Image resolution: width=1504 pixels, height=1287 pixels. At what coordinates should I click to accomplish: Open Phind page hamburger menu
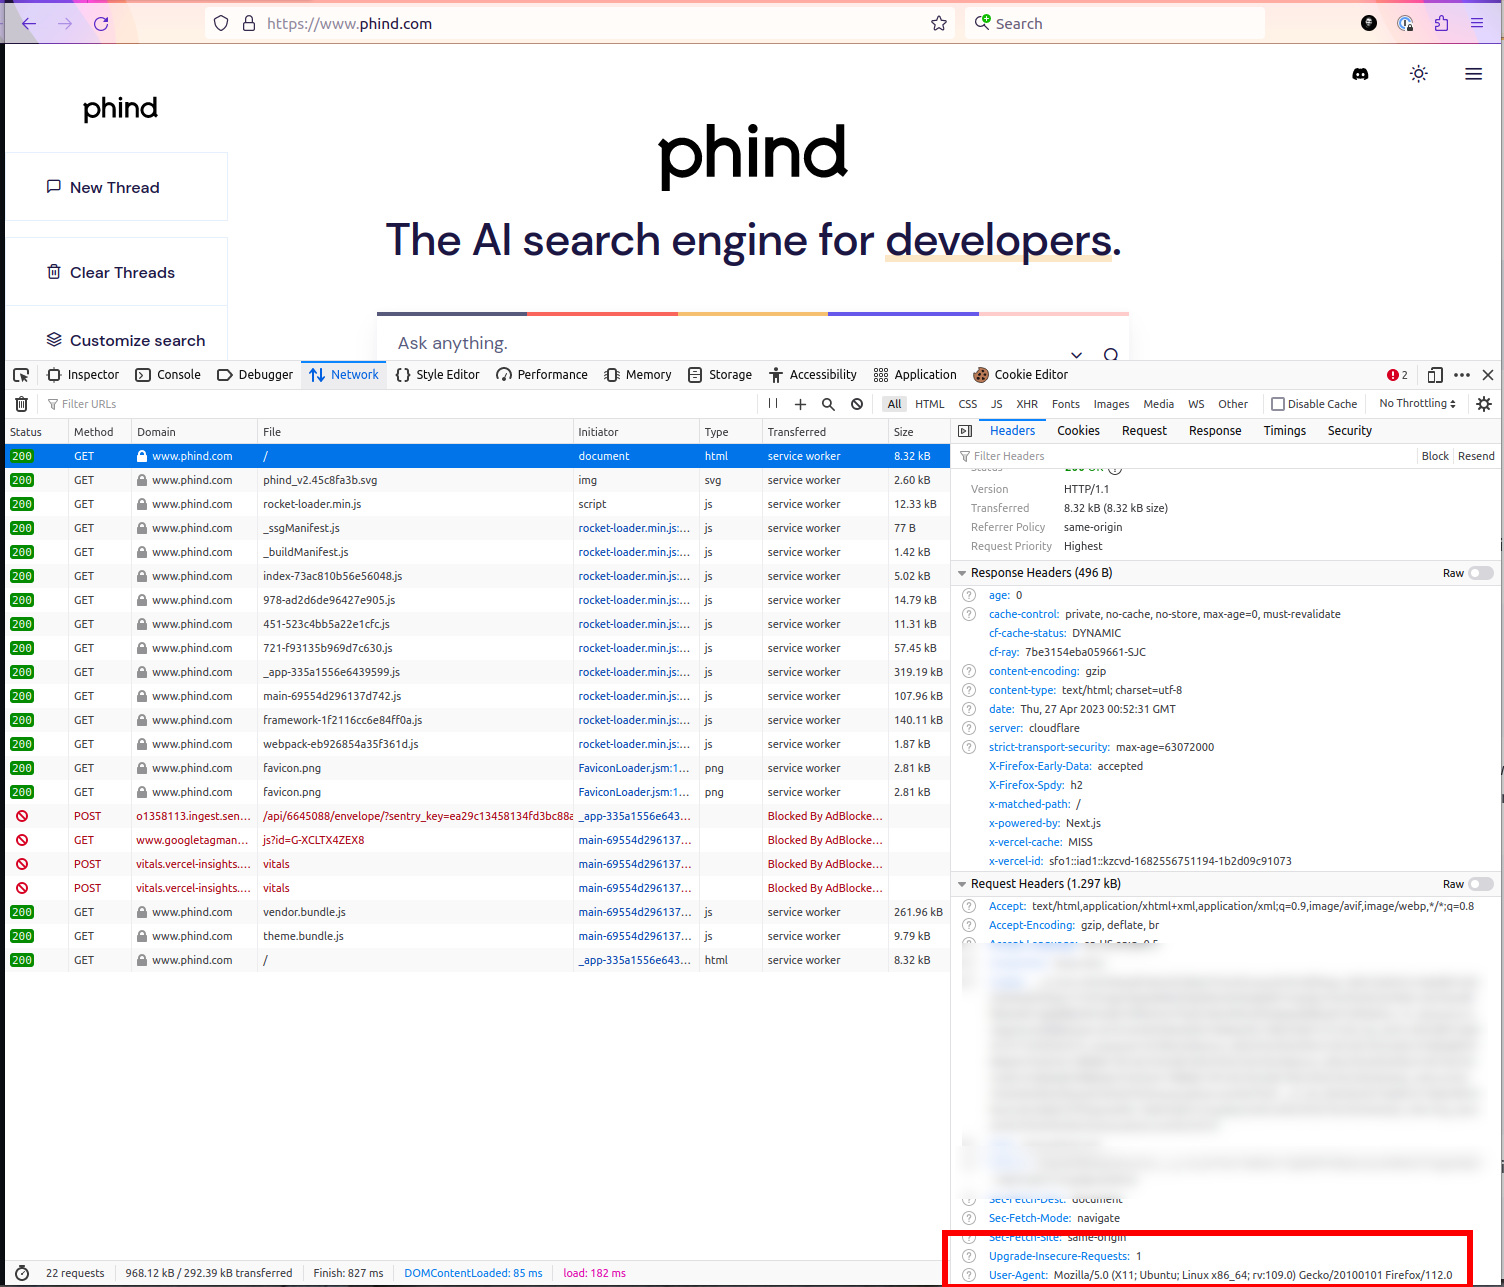pos(1473,74)
